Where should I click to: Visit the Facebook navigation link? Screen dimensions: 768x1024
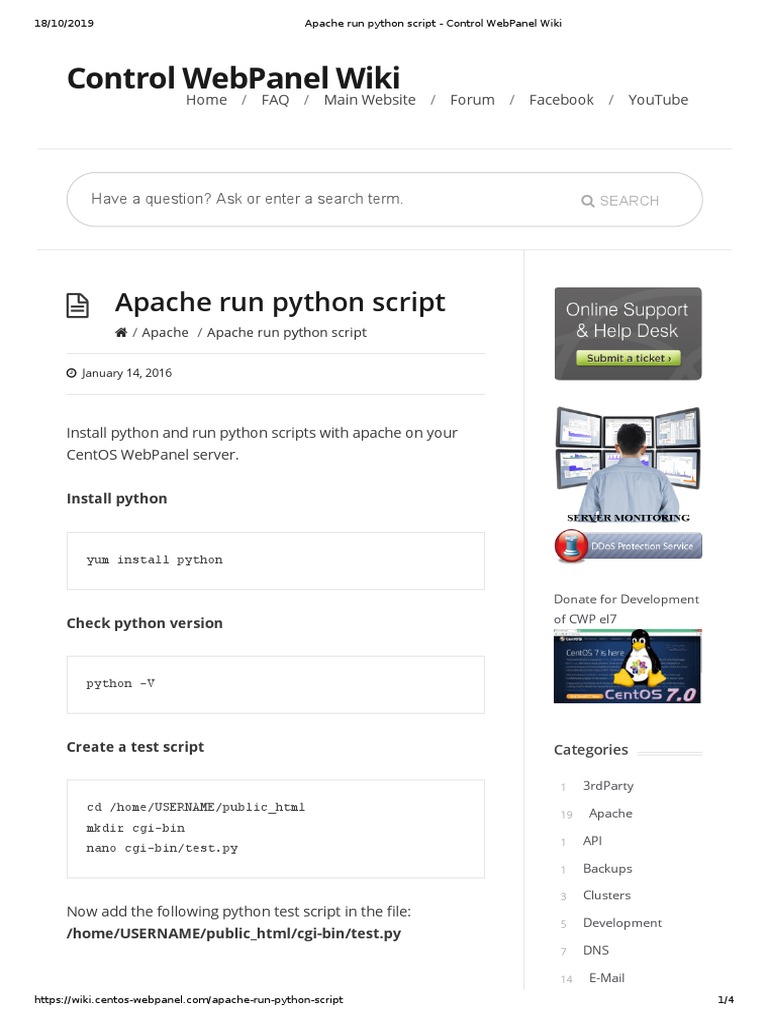pyautogui.click(x=561, y=100)
